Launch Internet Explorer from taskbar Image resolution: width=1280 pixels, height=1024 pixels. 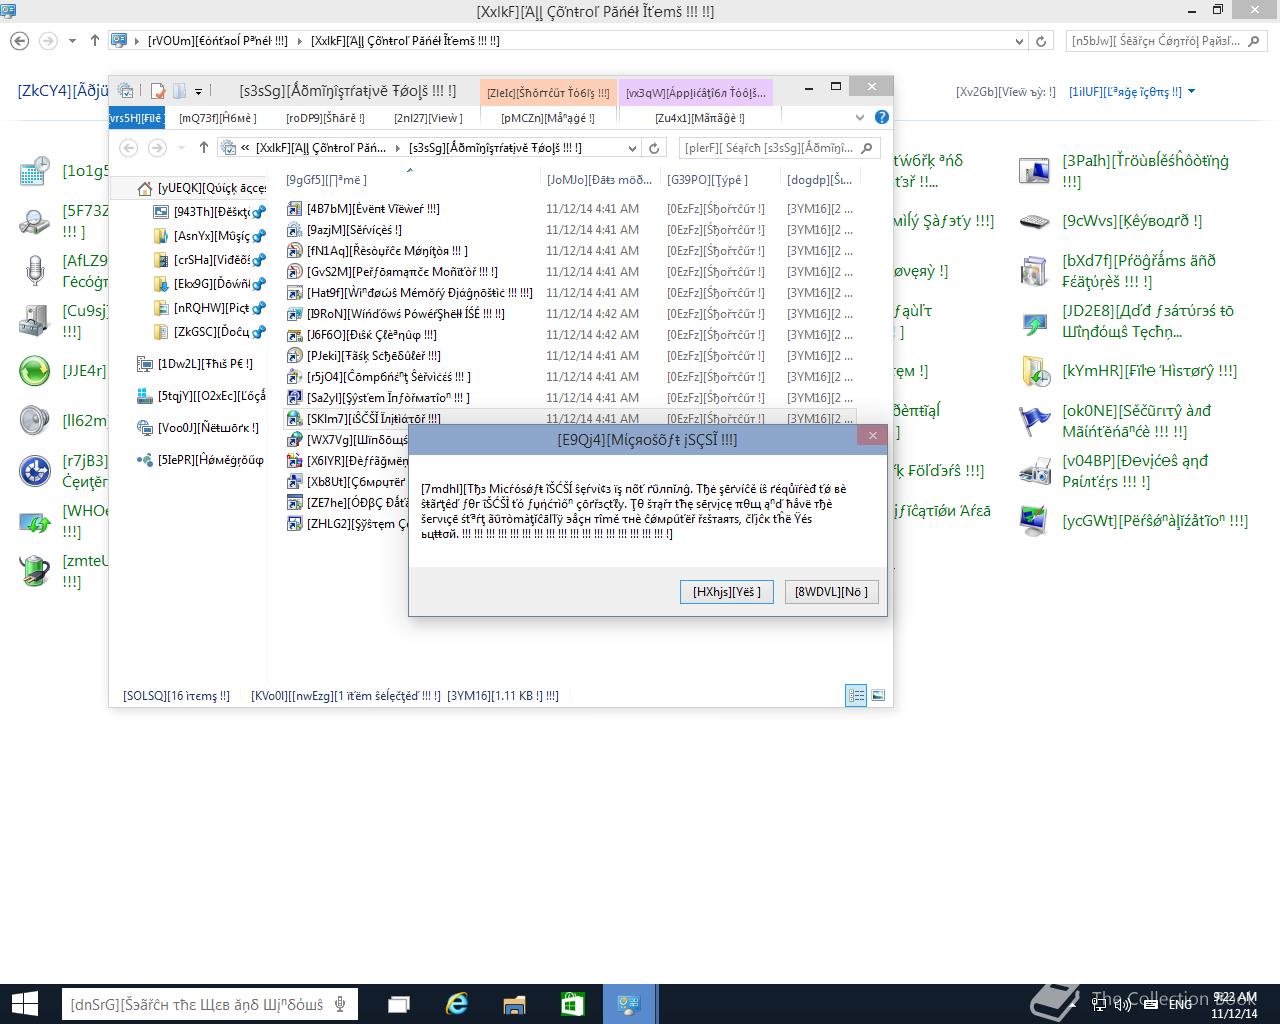(457, 1004)
